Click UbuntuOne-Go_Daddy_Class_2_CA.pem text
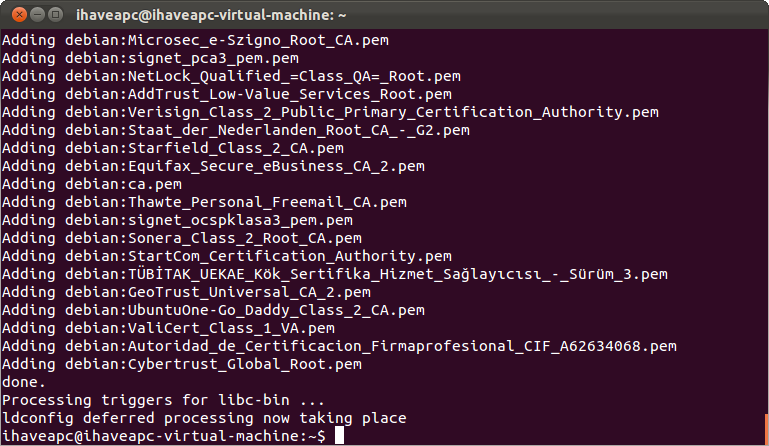 276,310
